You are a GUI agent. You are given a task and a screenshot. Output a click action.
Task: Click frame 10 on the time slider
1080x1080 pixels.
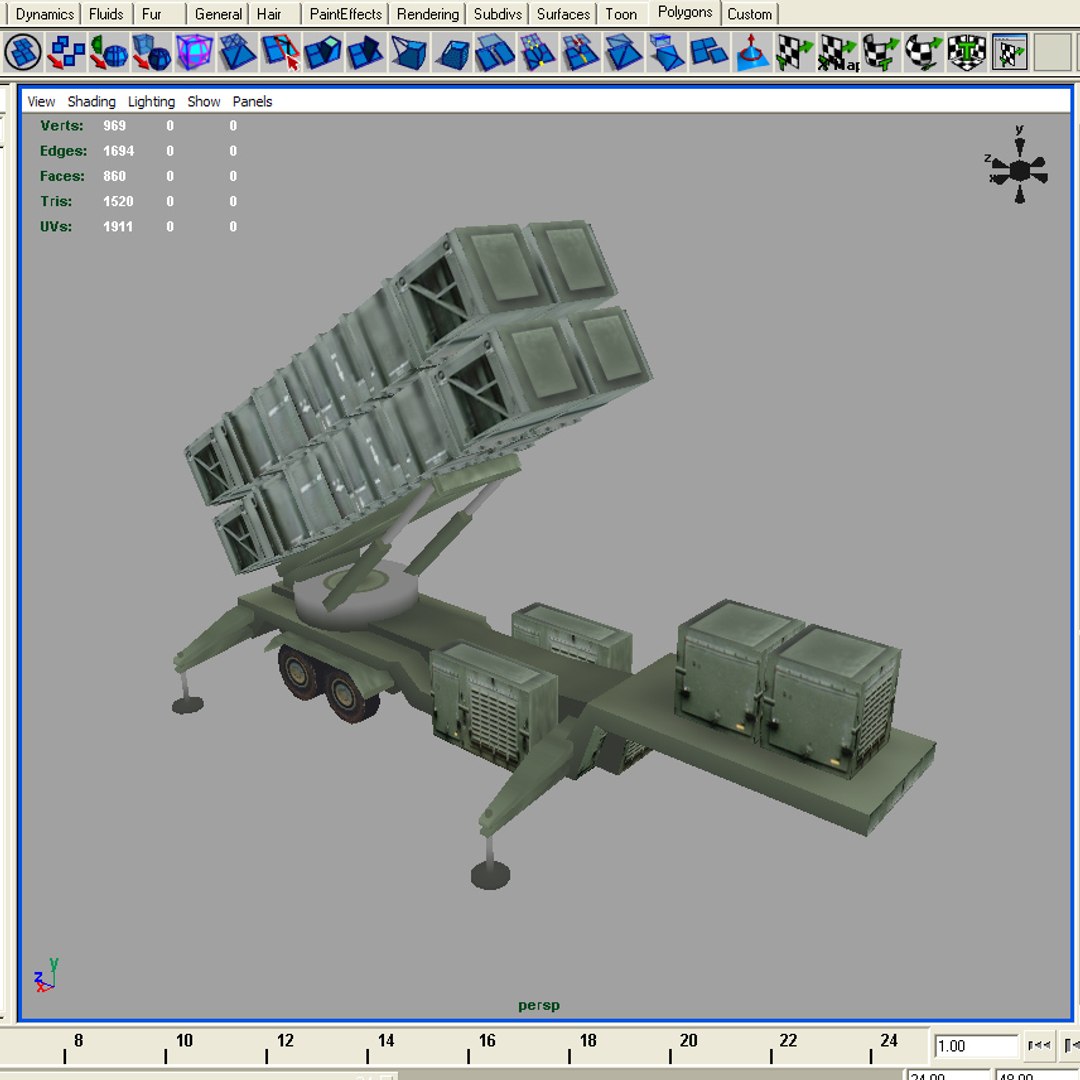[184, 1040]
